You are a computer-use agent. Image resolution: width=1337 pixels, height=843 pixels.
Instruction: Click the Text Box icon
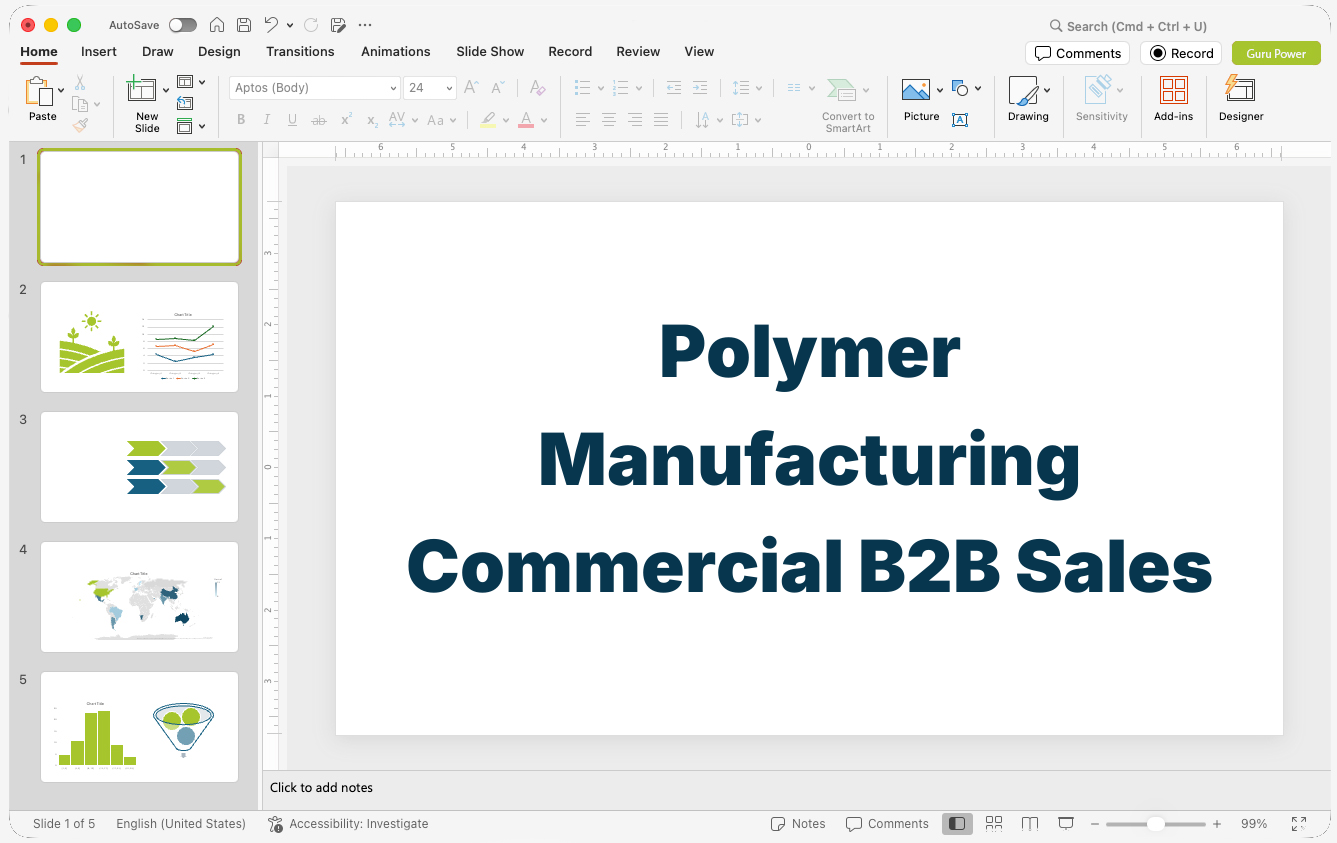[959, 120]
